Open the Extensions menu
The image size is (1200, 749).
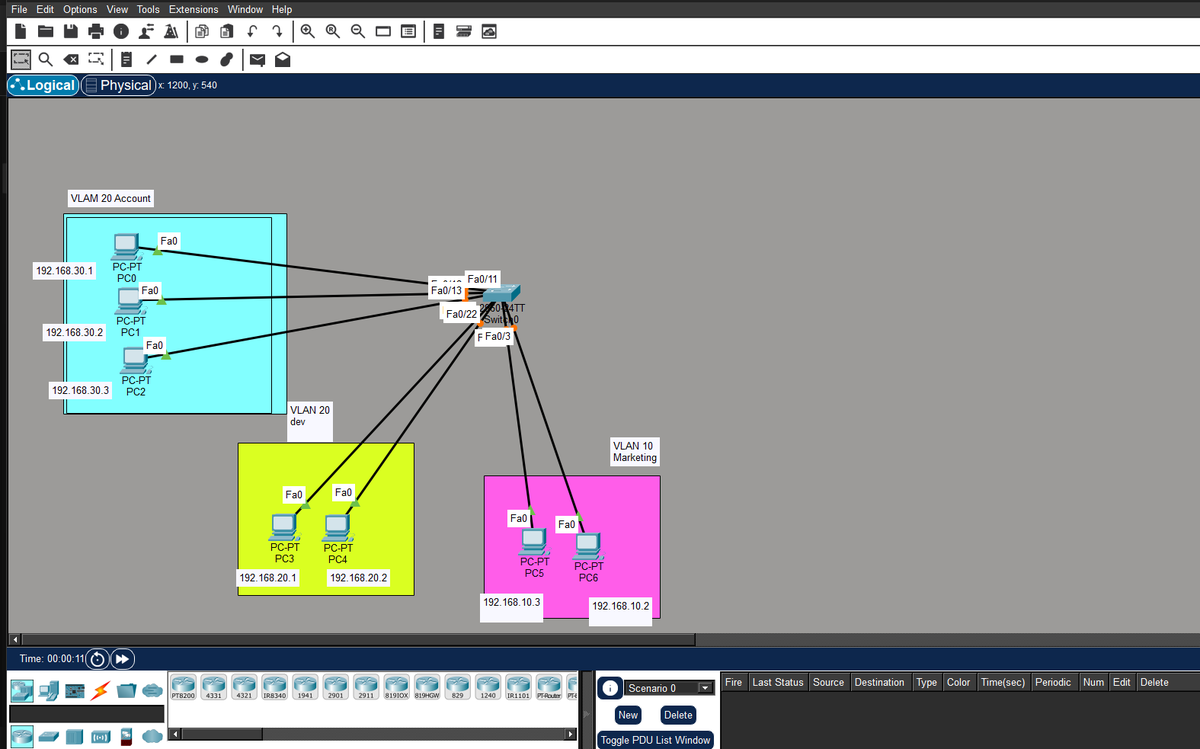[x=193, y=9]
